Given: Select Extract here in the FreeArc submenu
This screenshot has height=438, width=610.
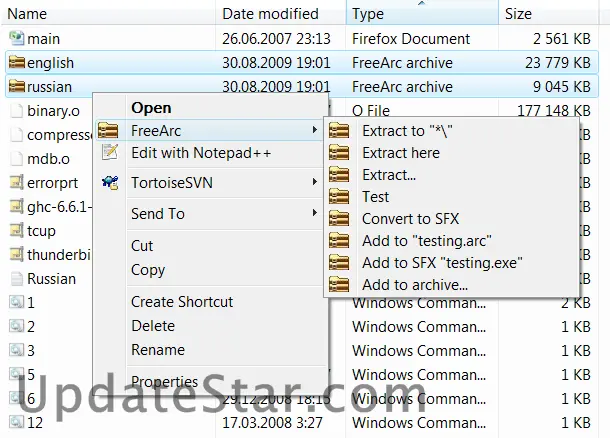Looking at the screenshot, I should [x=451, y=153].
